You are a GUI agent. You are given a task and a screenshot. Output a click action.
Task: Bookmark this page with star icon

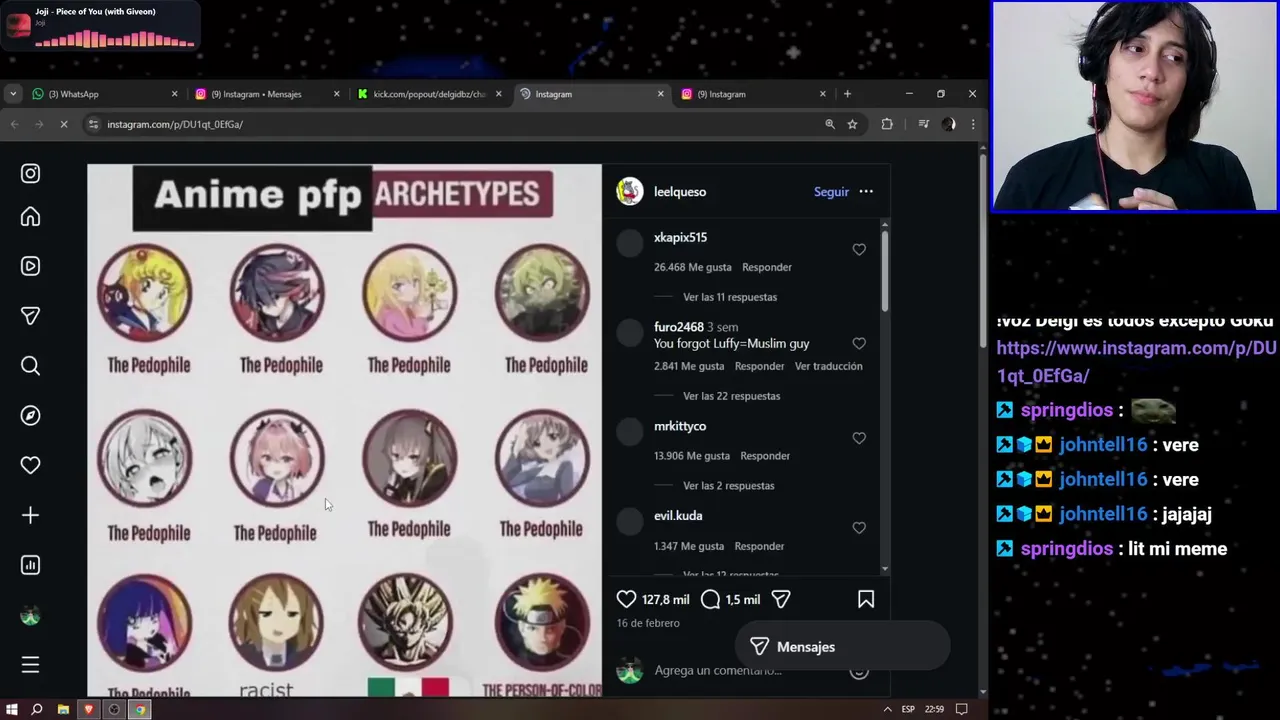coord(852,124)
